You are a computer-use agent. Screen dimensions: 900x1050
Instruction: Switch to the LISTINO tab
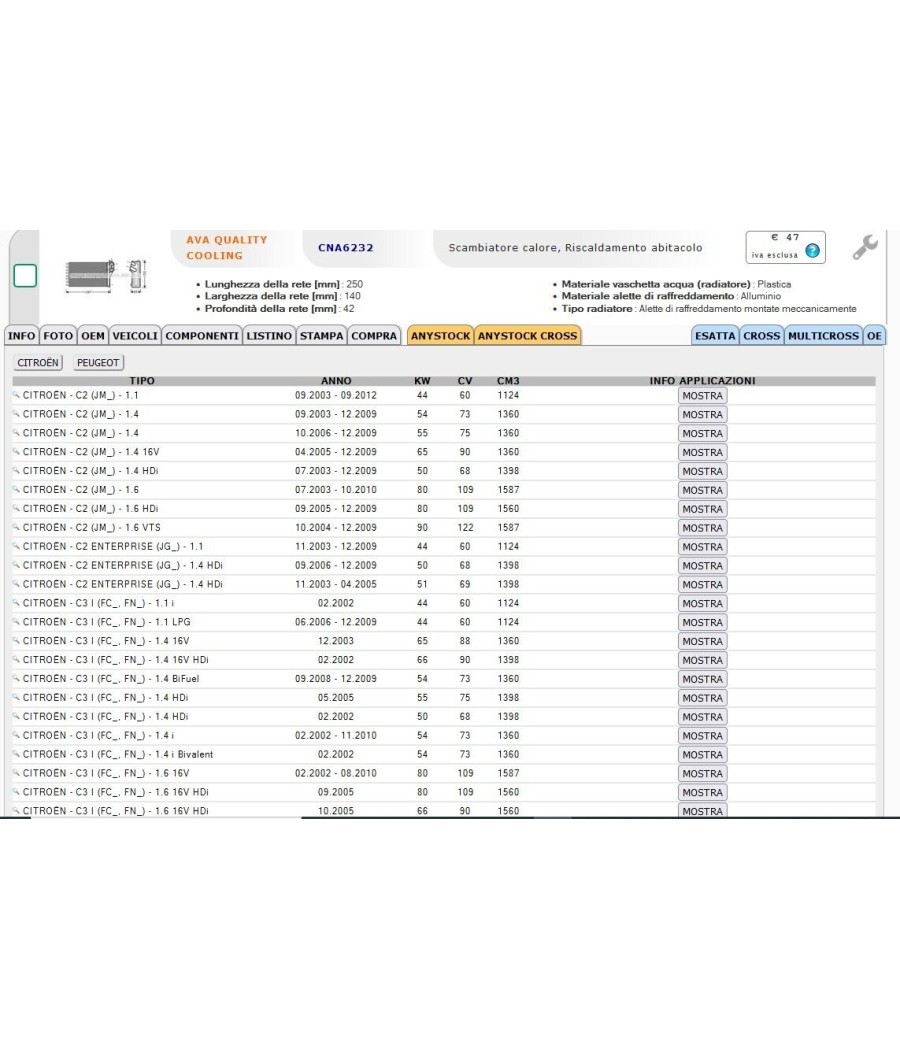click(x=269, y=335)
